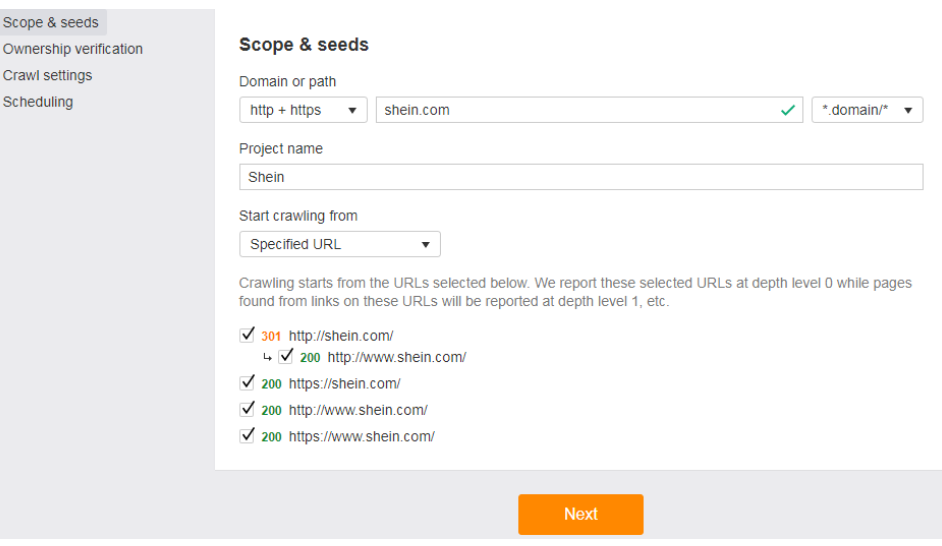This screenshot has width=942, height=546.
Task: Click the redirect arrow icon under http://shein.com/
Action: pos(267,358)
